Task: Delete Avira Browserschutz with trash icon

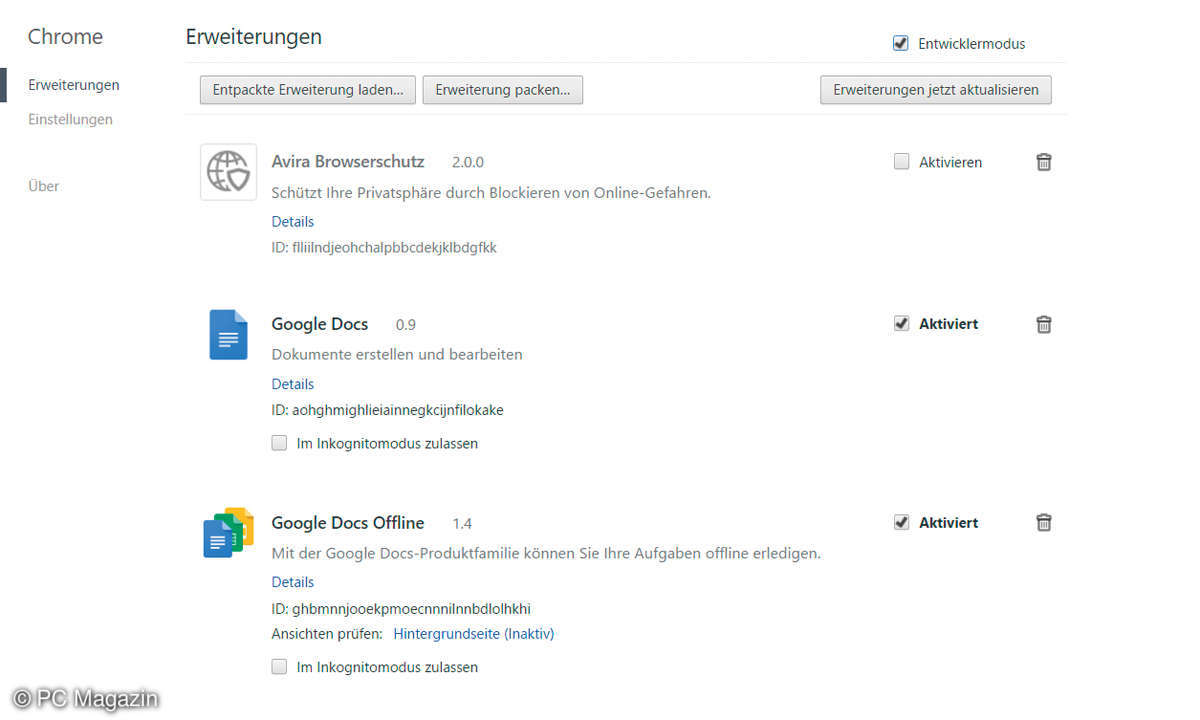Action: 1043,162
